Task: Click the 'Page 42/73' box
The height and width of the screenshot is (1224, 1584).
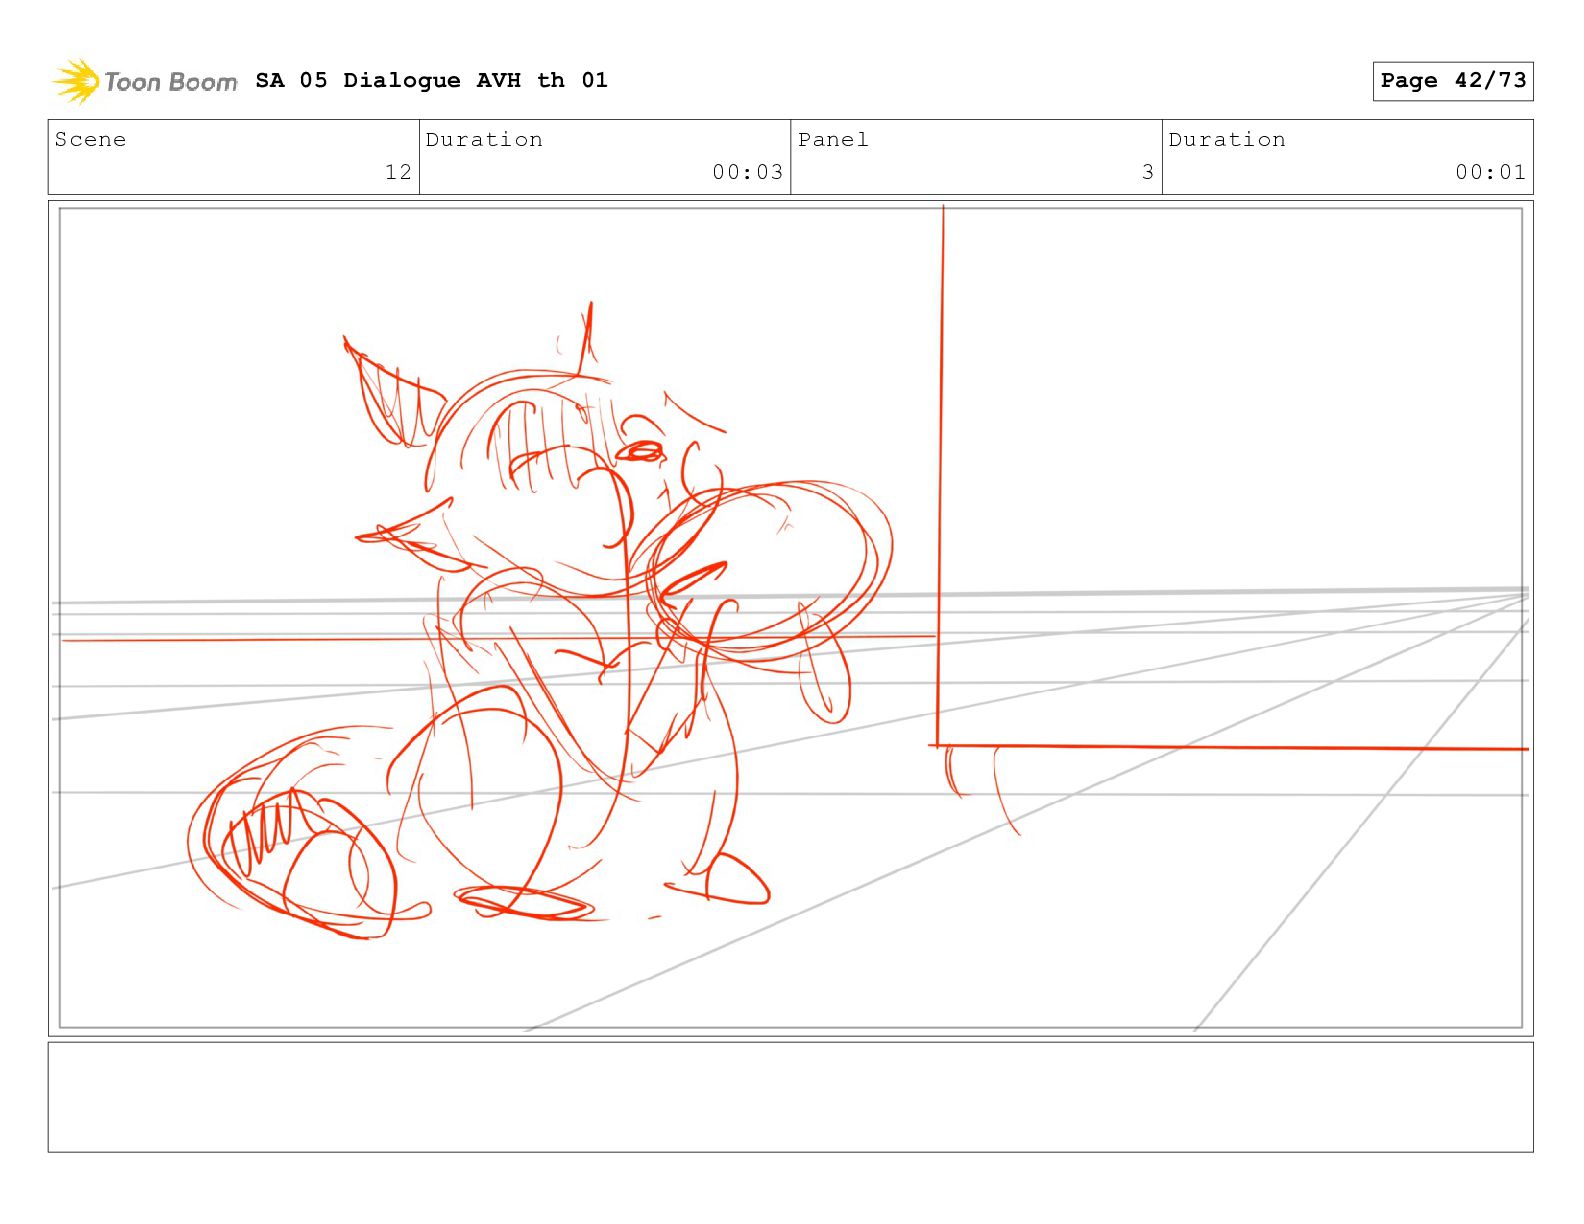Action: pyautogui.click(x=1452, y=81)
